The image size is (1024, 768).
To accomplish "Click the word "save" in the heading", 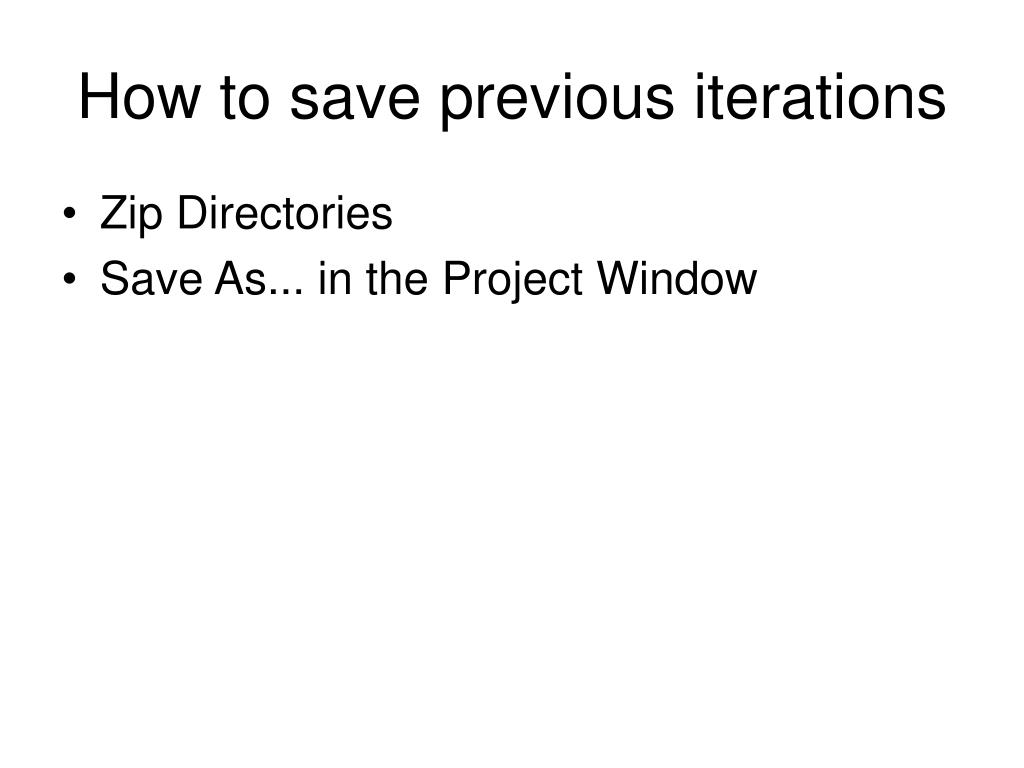I will pos(355,102).
